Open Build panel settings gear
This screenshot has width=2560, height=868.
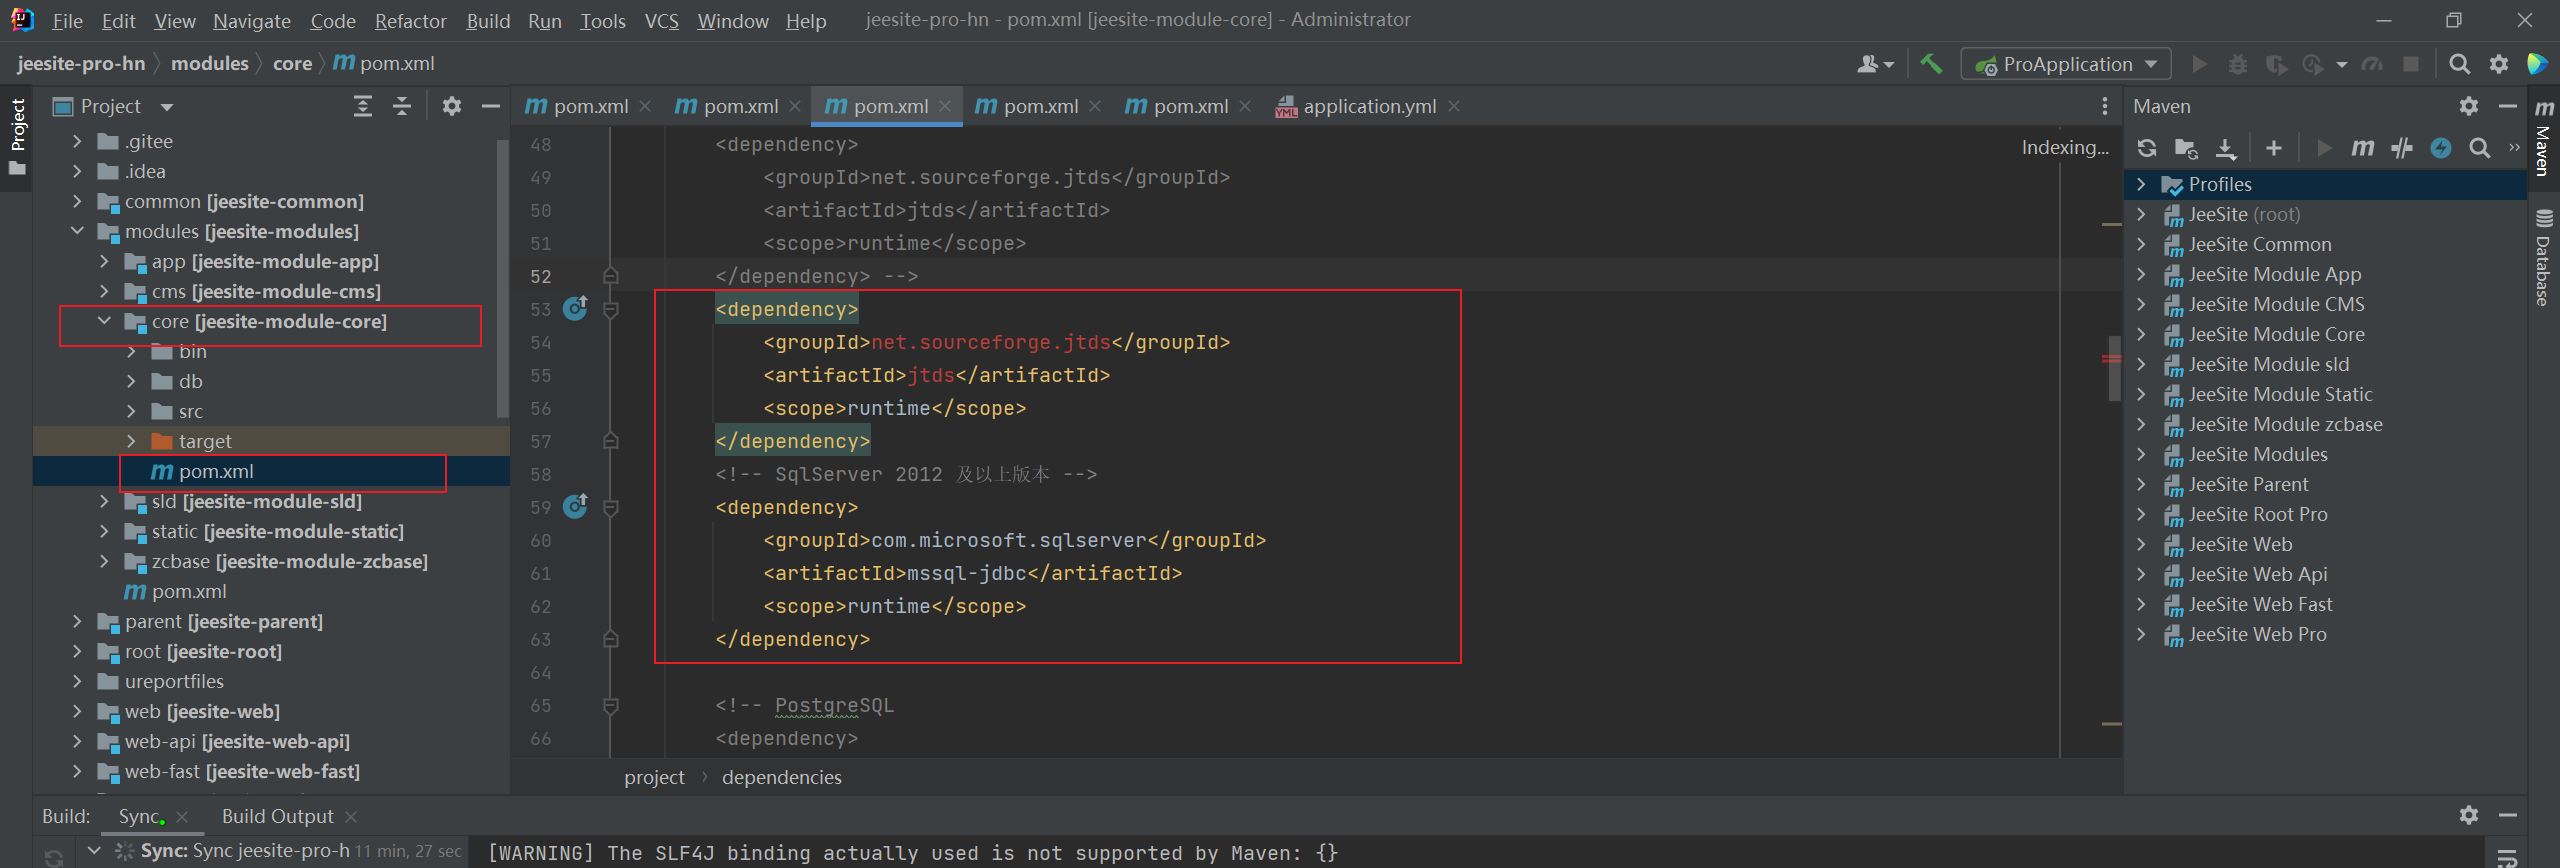2469,815
